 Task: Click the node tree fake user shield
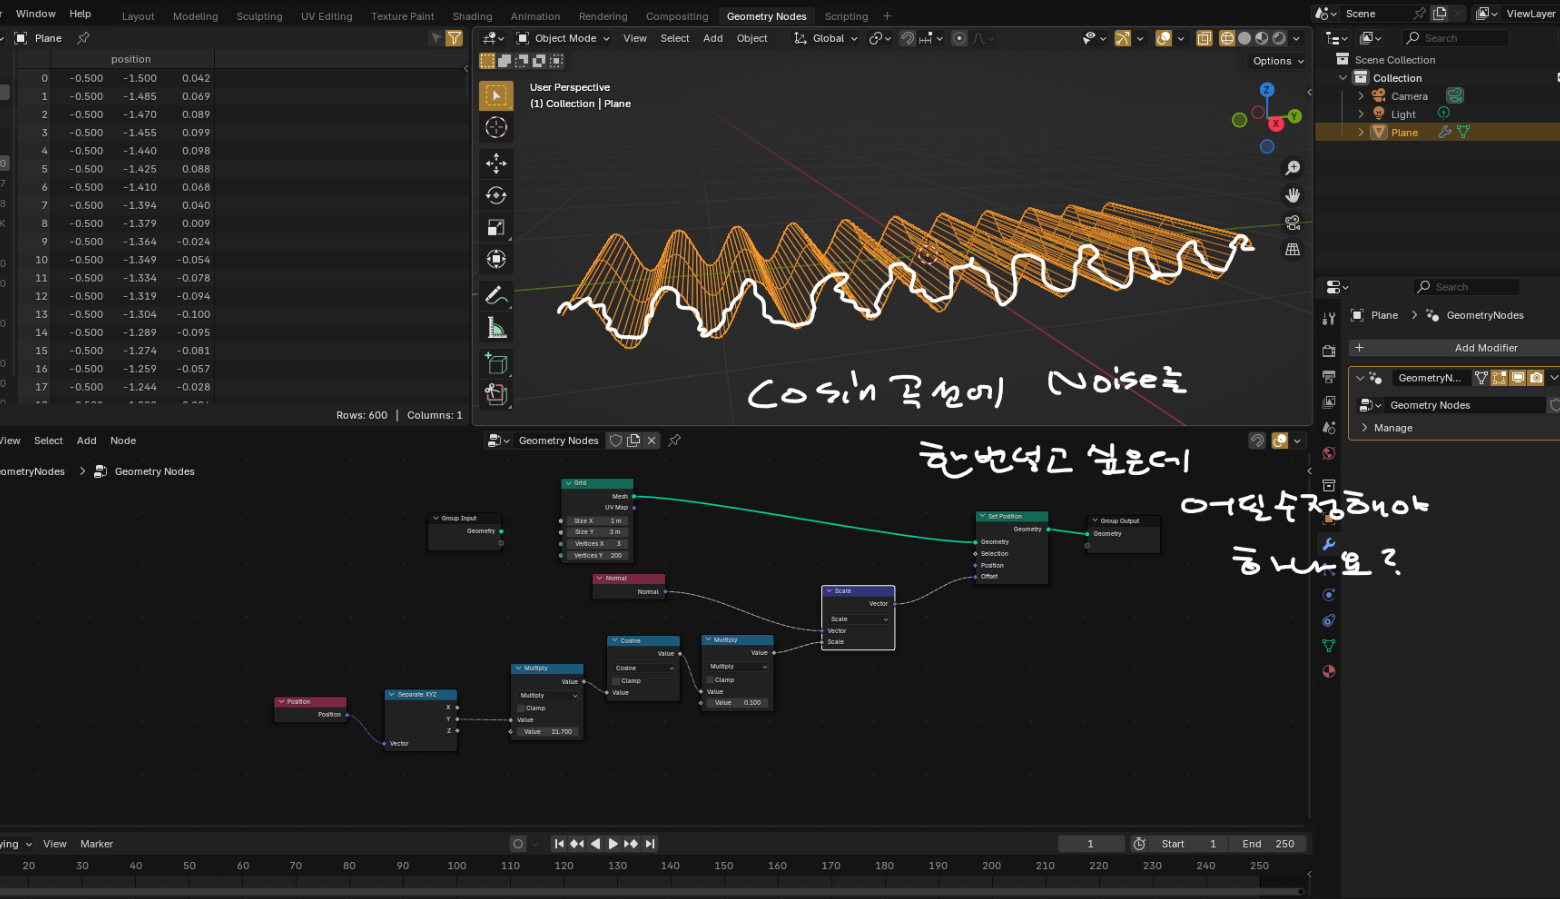[x=616, y=440]
